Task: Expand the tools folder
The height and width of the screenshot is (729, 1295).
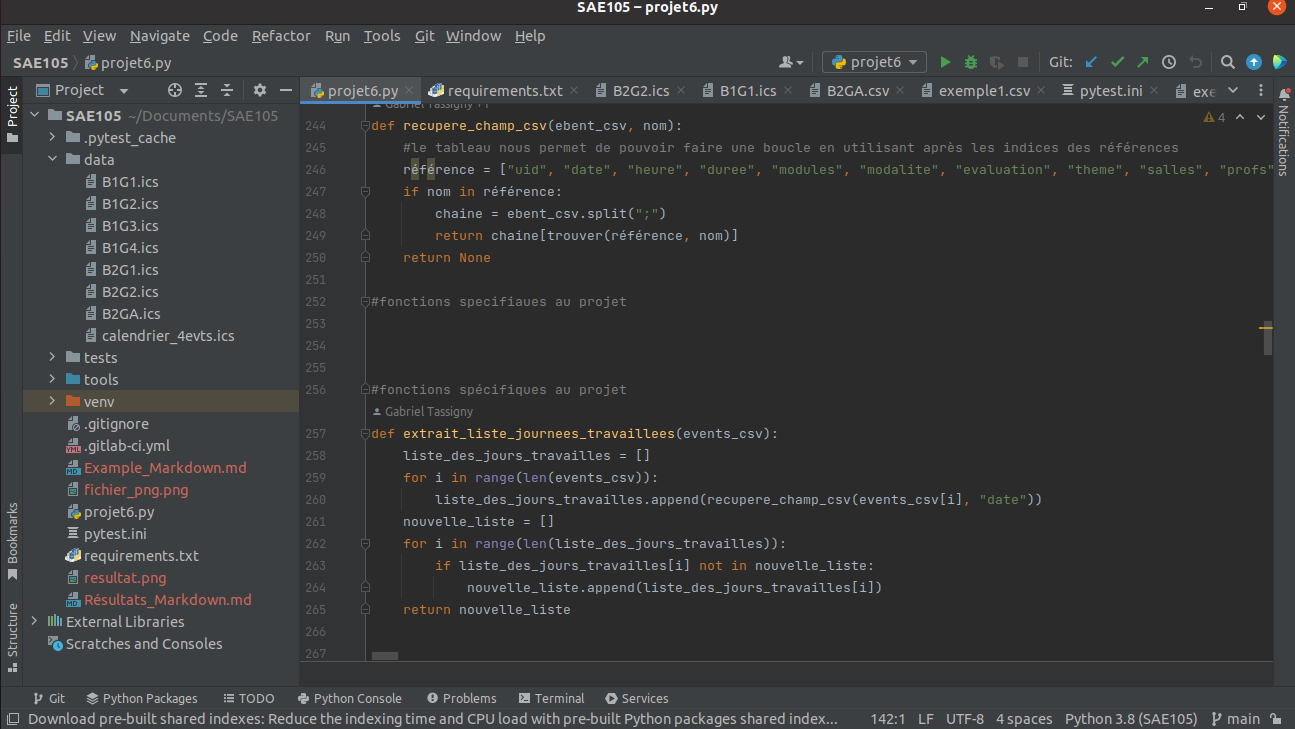Action: pyautogui.click(x=52, y=380)
